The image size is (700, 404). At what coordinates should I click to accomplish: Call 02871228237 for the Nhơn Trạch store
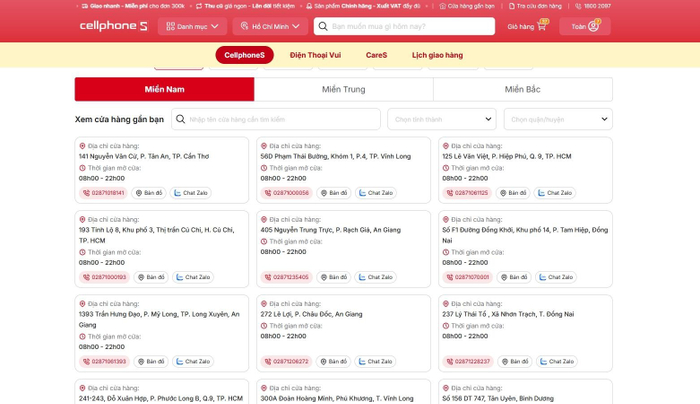468,362
